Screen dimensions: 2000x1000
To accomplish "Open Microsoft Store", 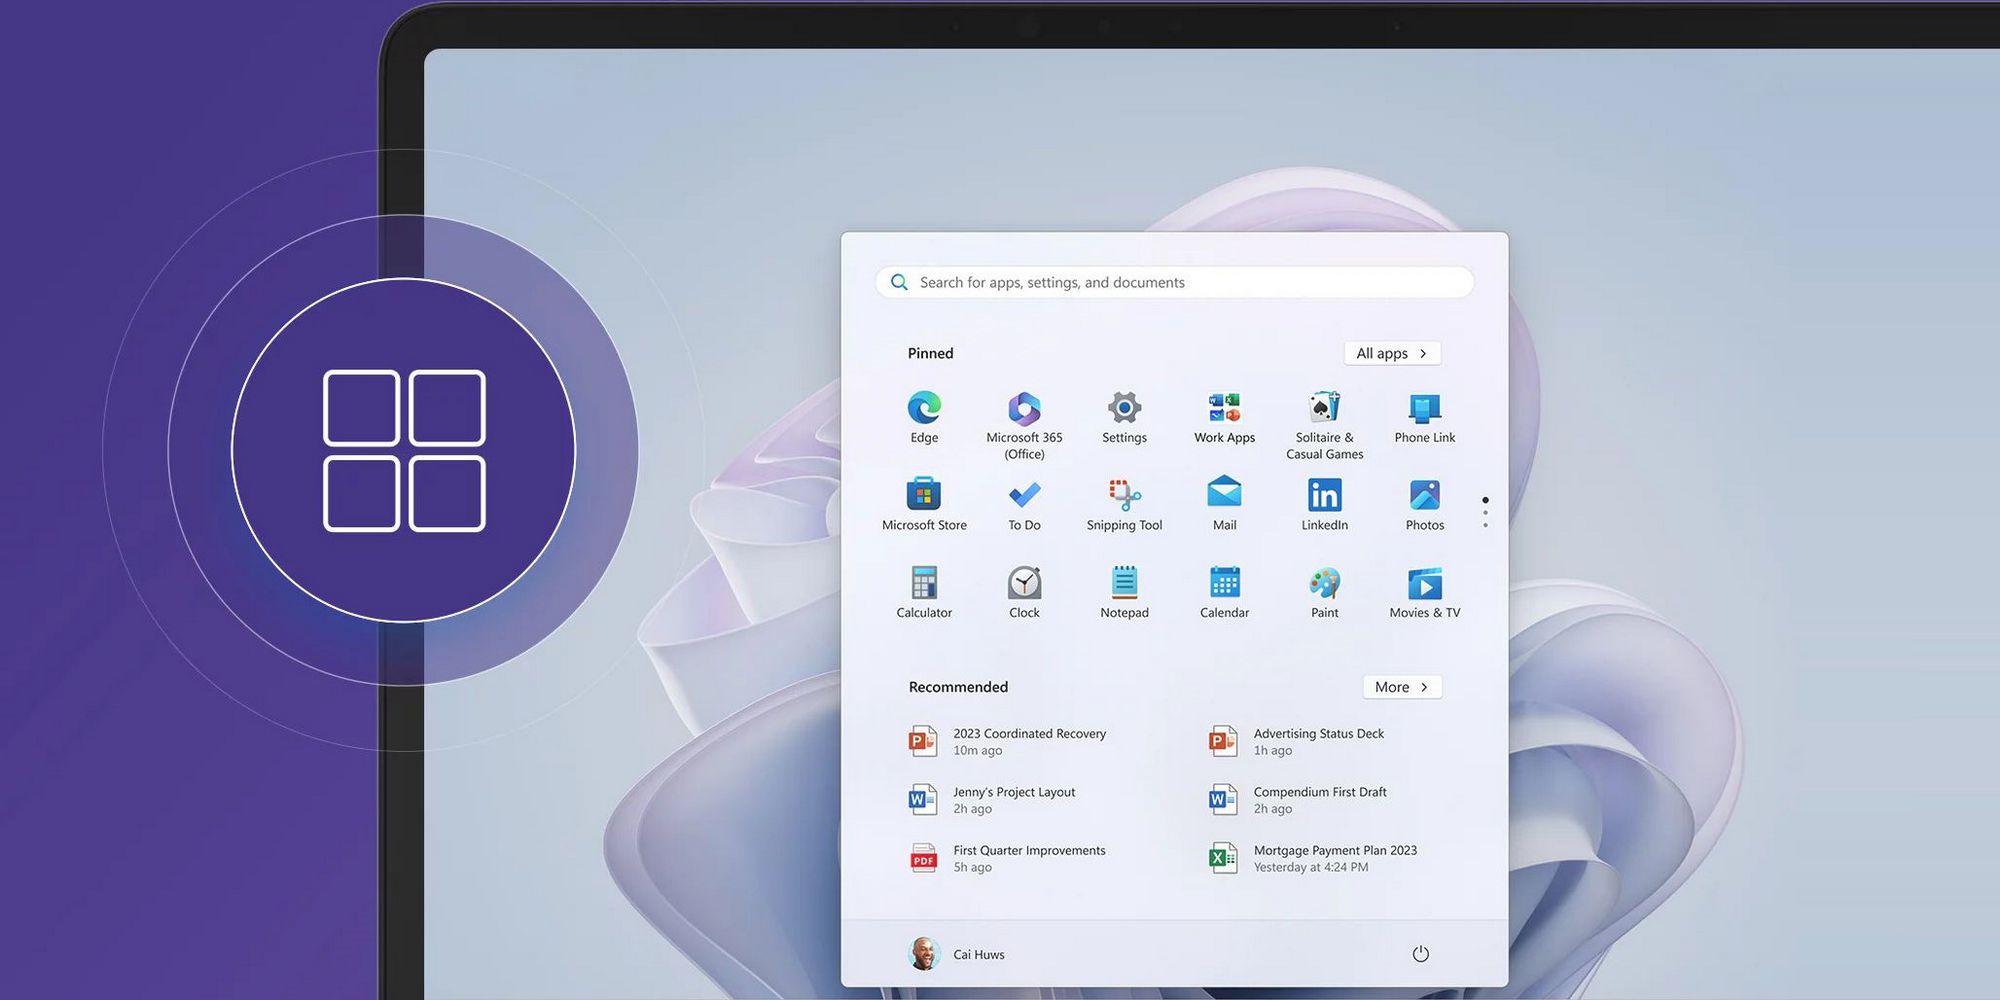I will [x=924, y=504].
